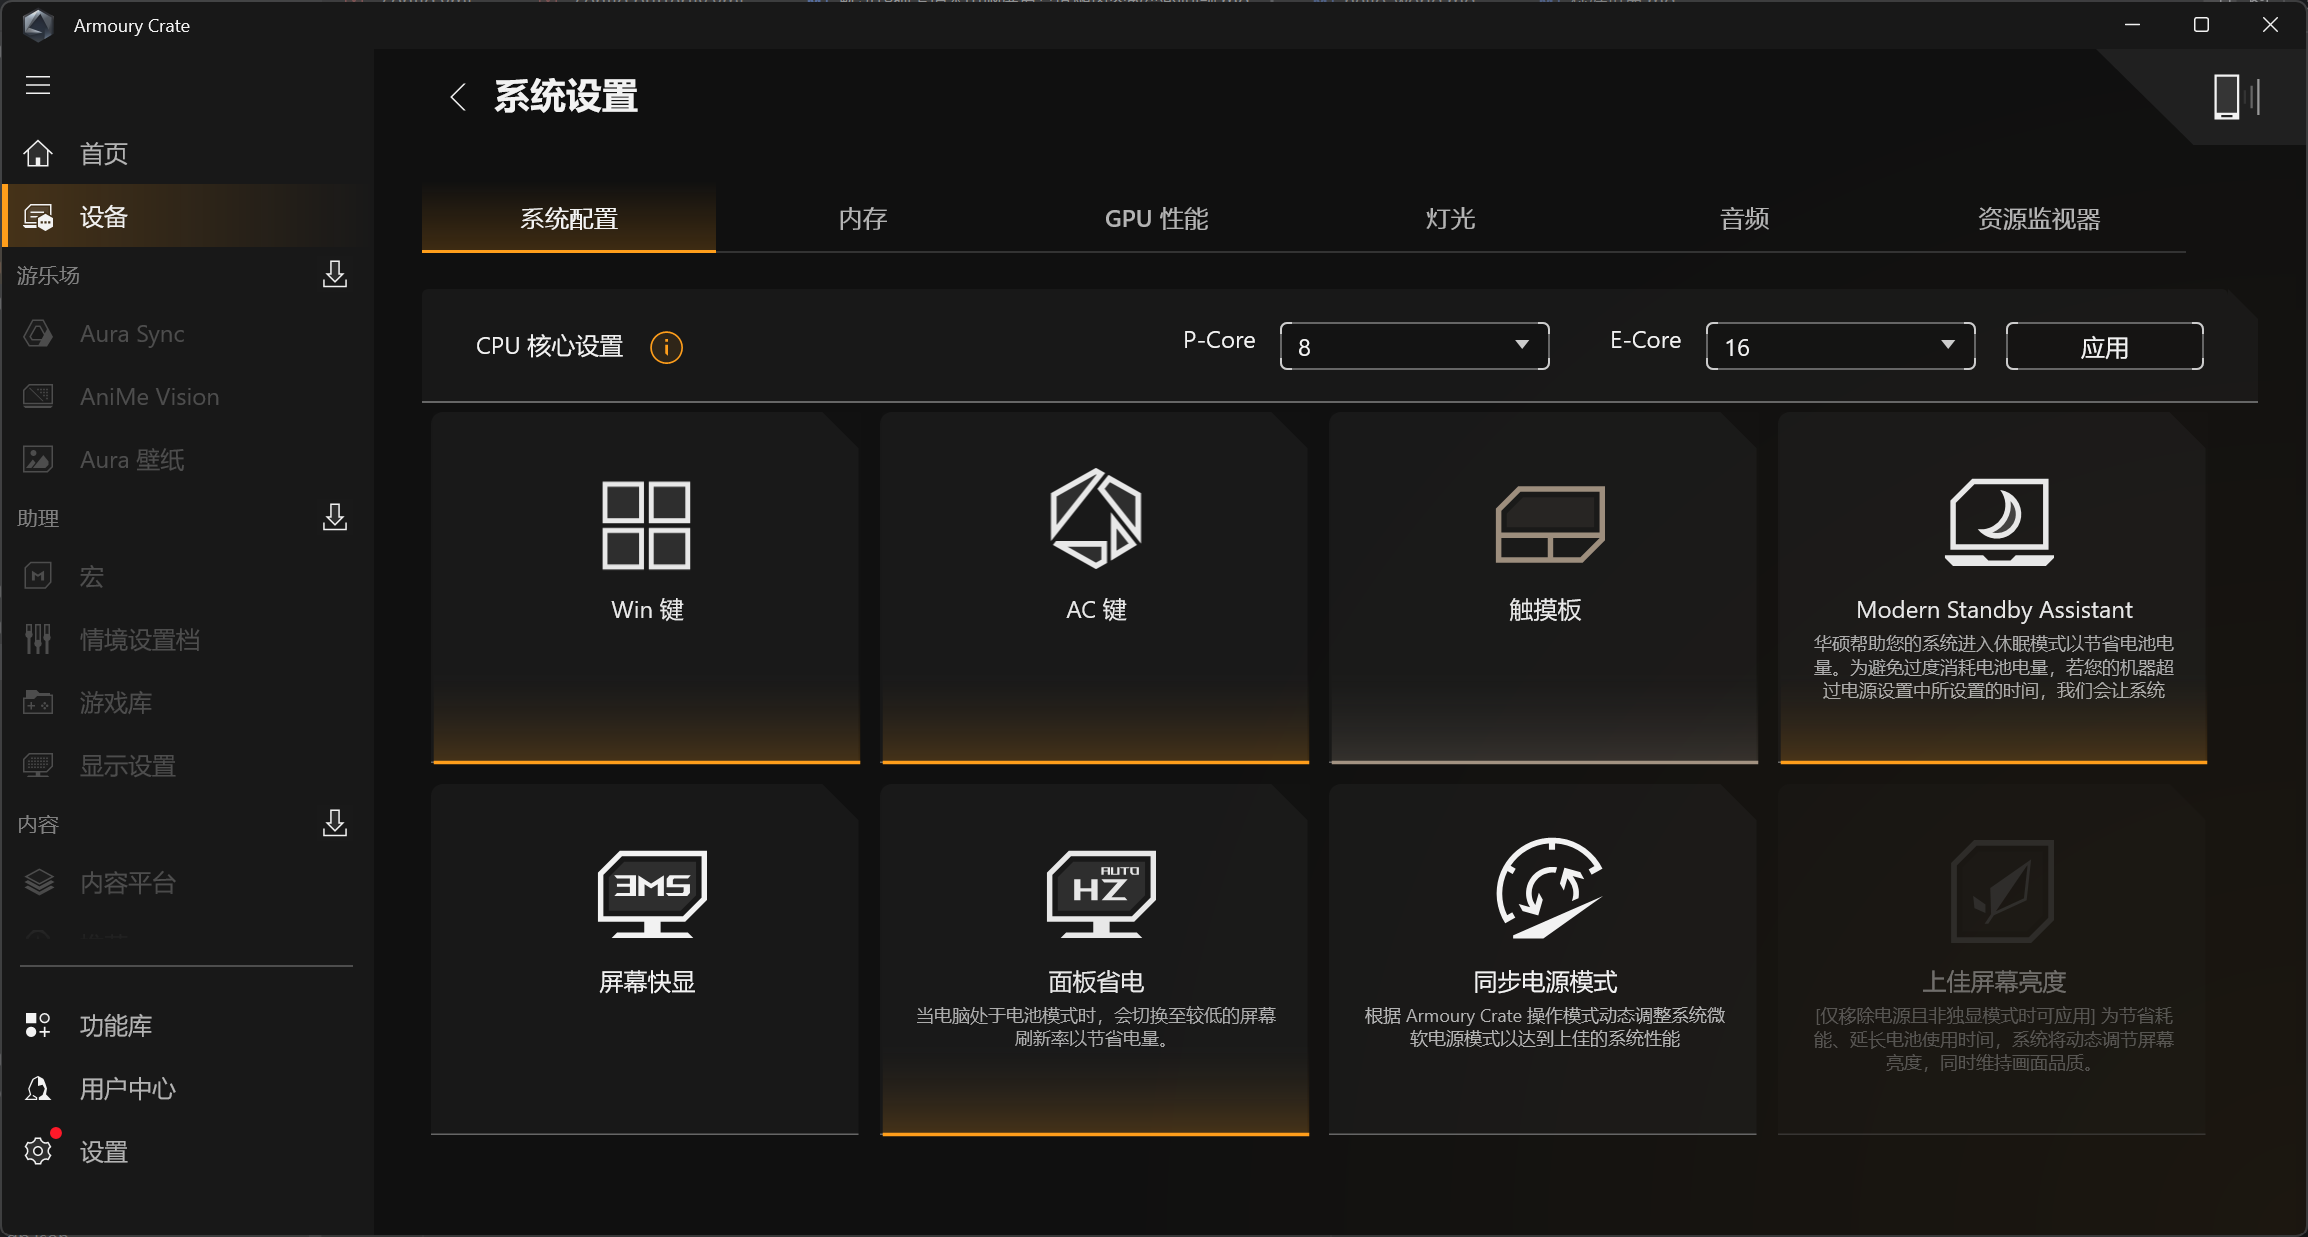Toggle the 上佳屏幕亮度 card
This screenshot has width=2308, height=1237.
pos(1993,961)
